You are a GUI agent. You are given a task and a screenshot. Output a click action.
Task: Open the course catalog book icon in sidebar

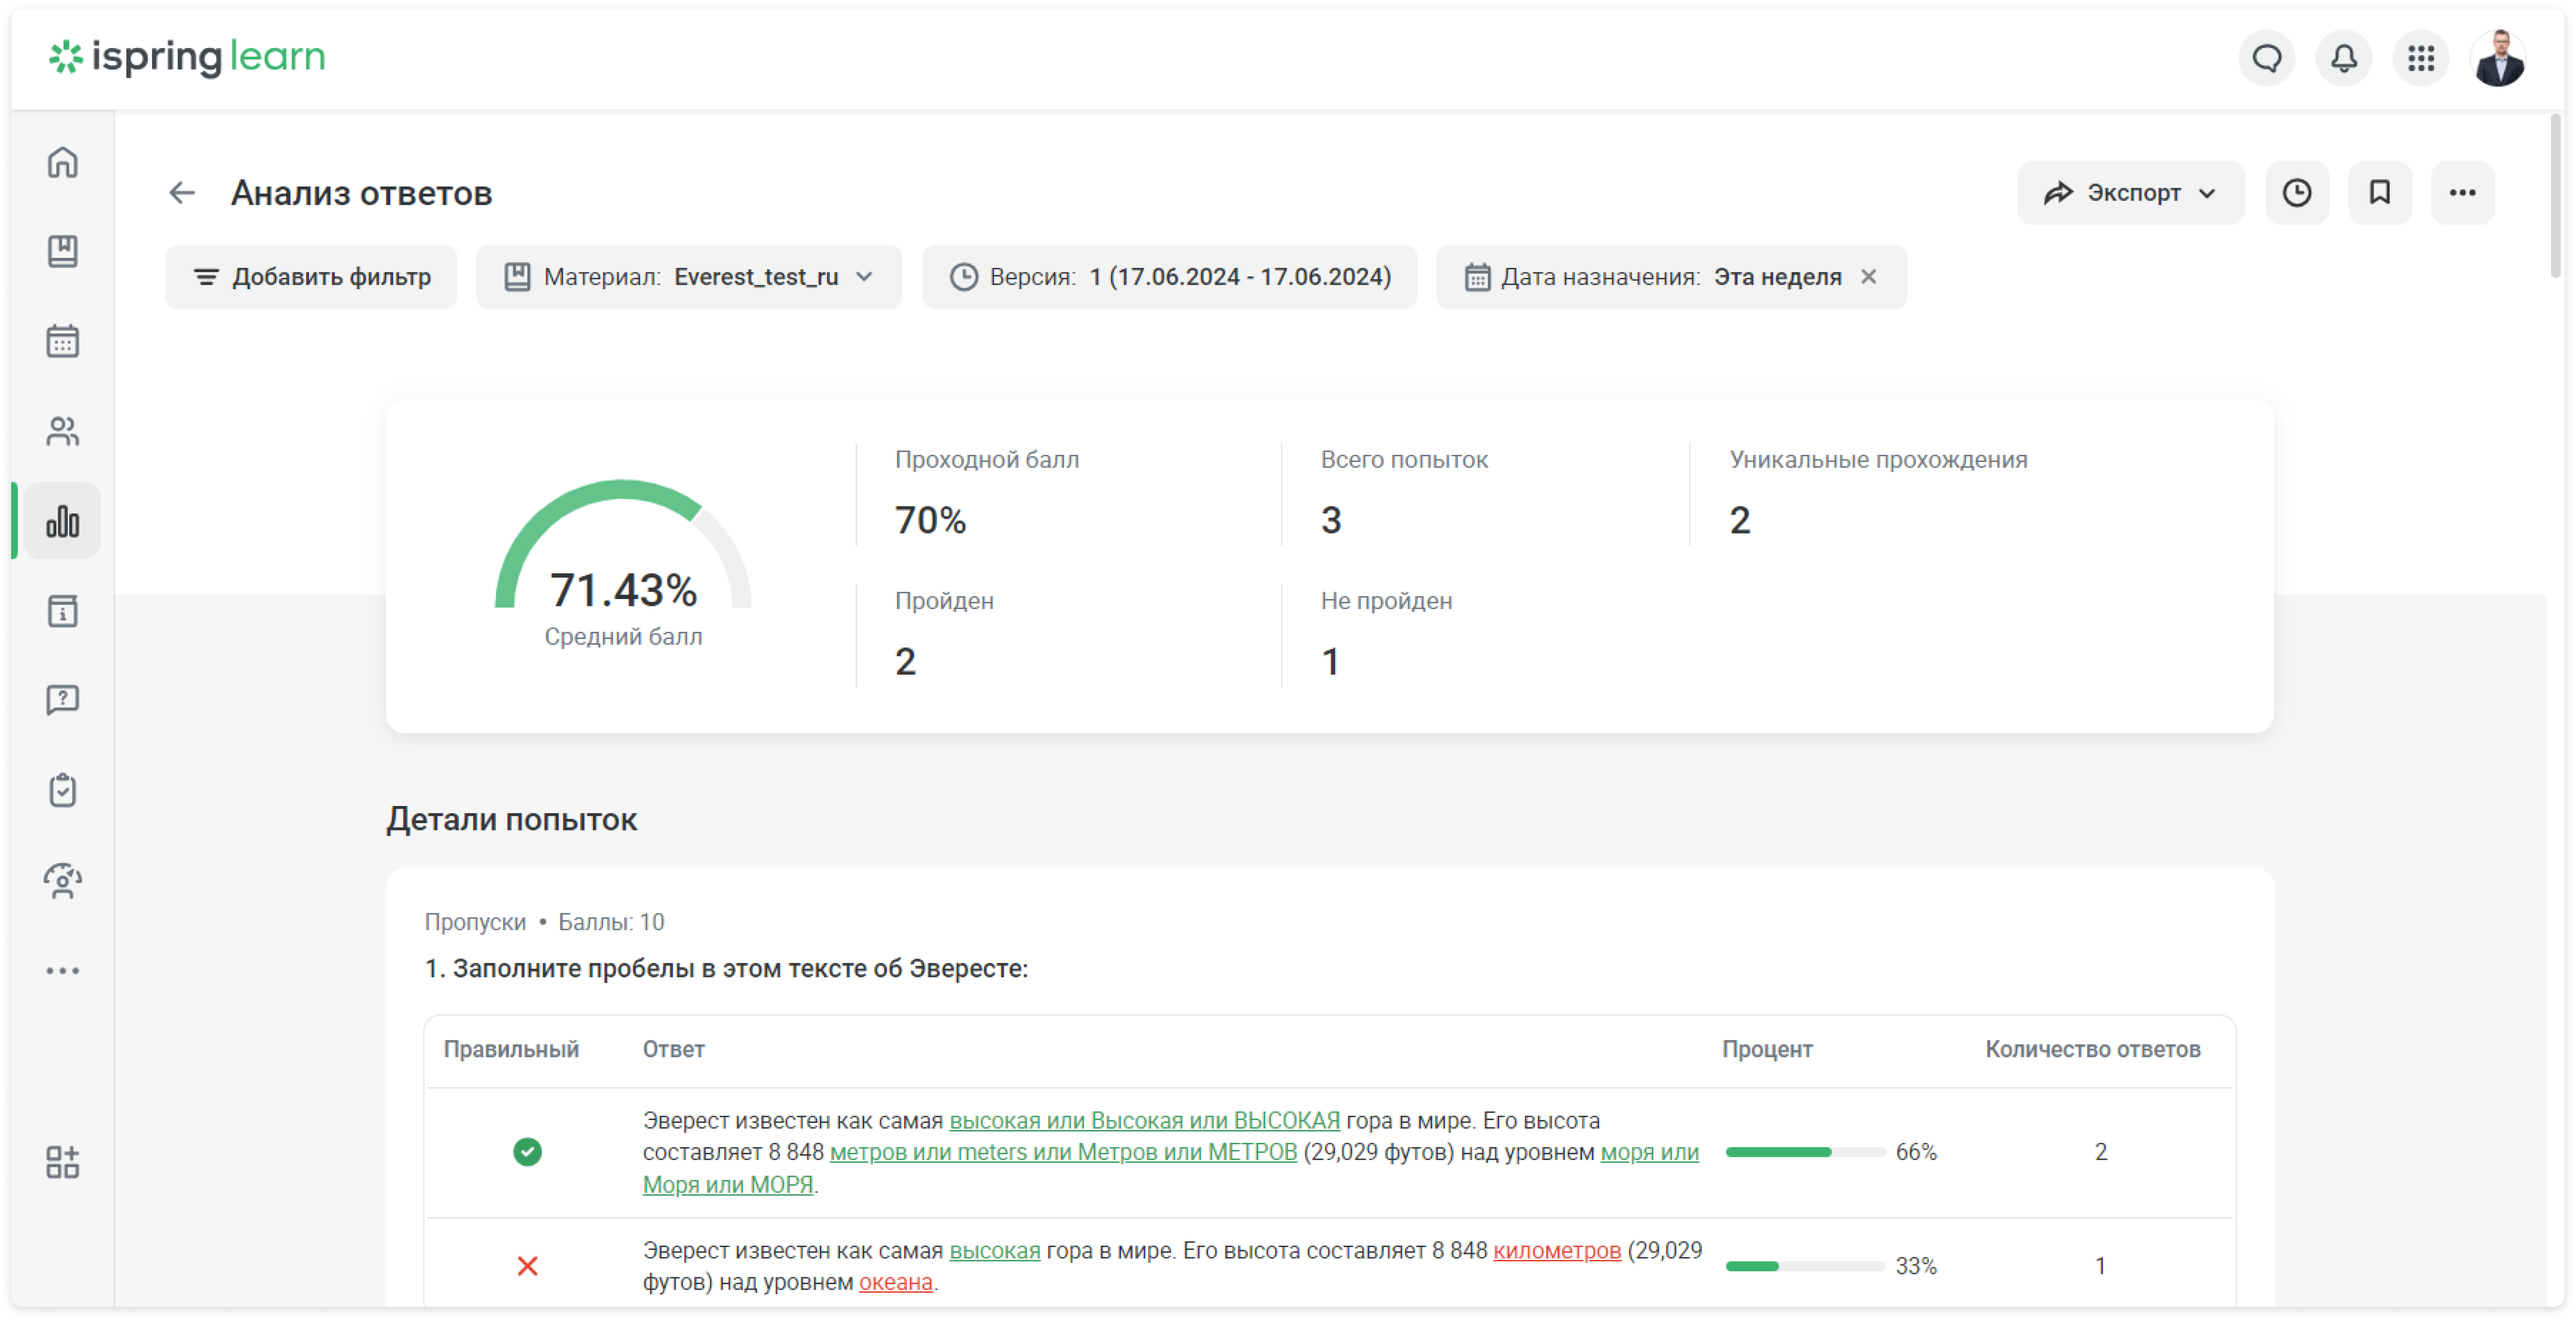click(63, 251)
